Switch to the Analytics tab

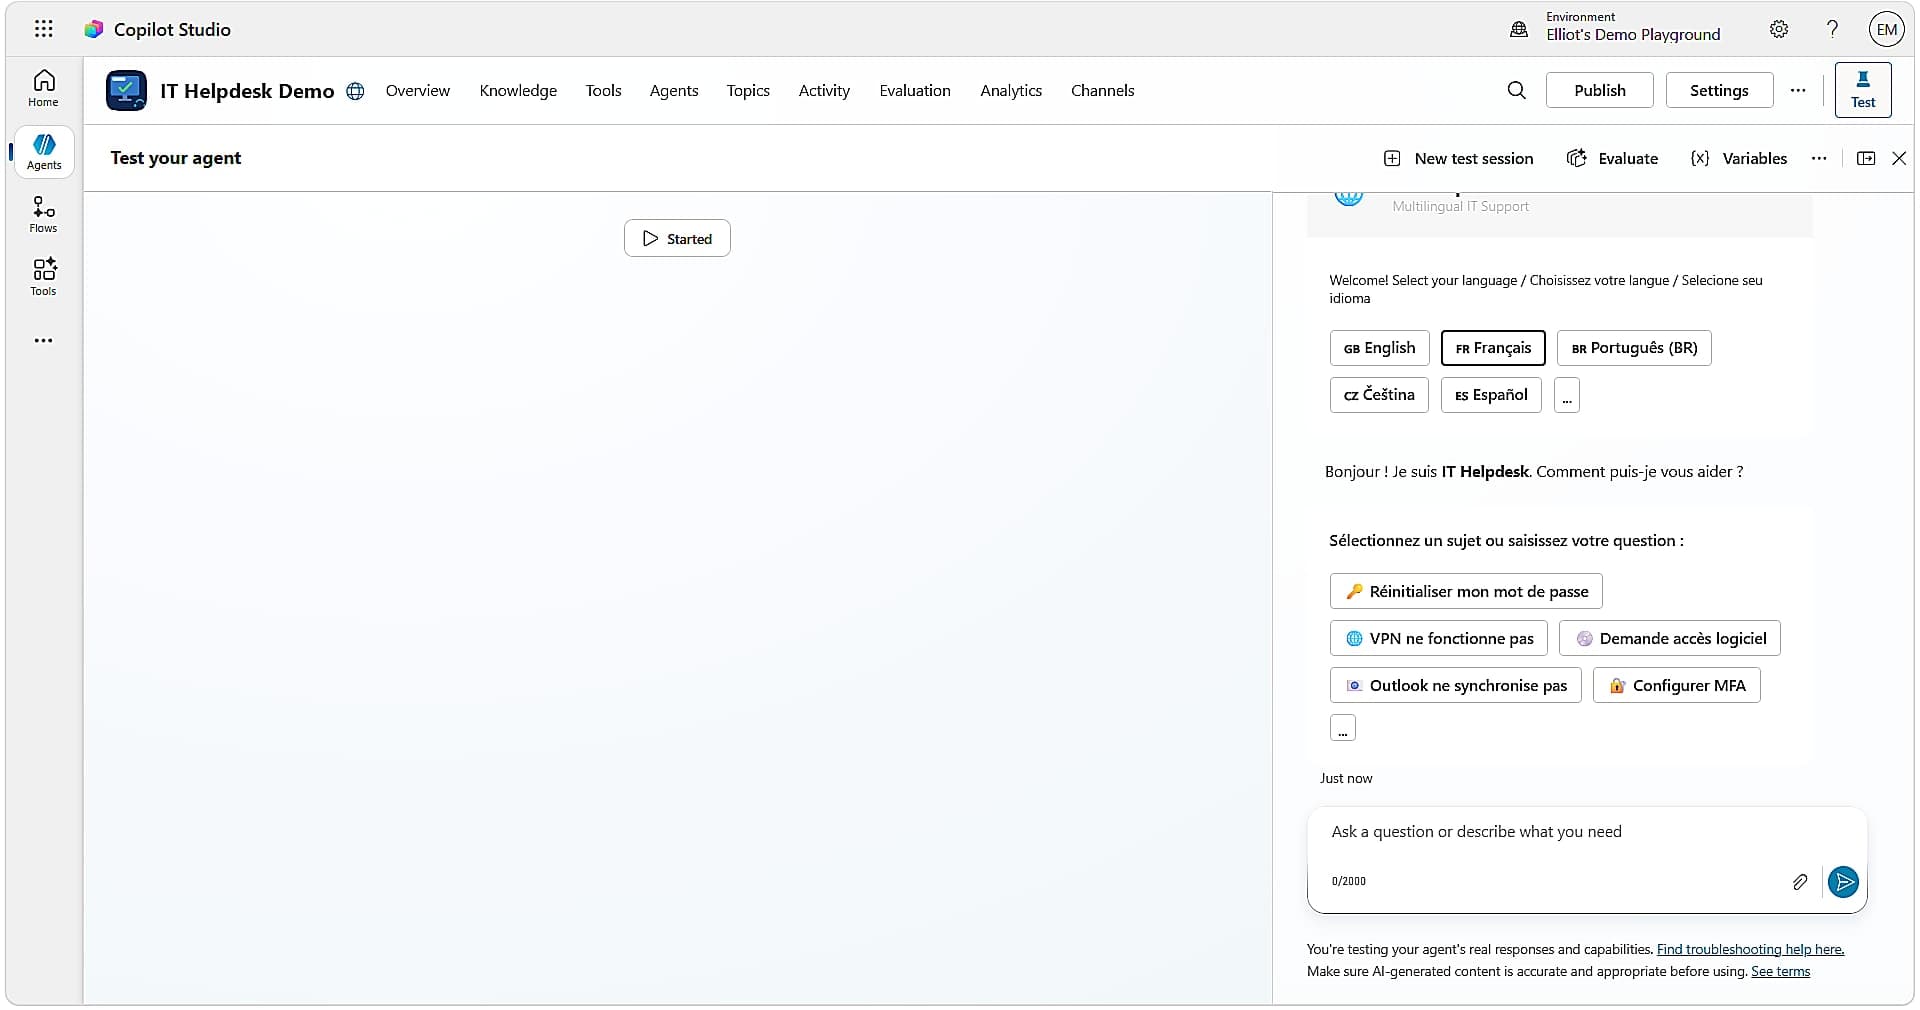point(1011,90)
